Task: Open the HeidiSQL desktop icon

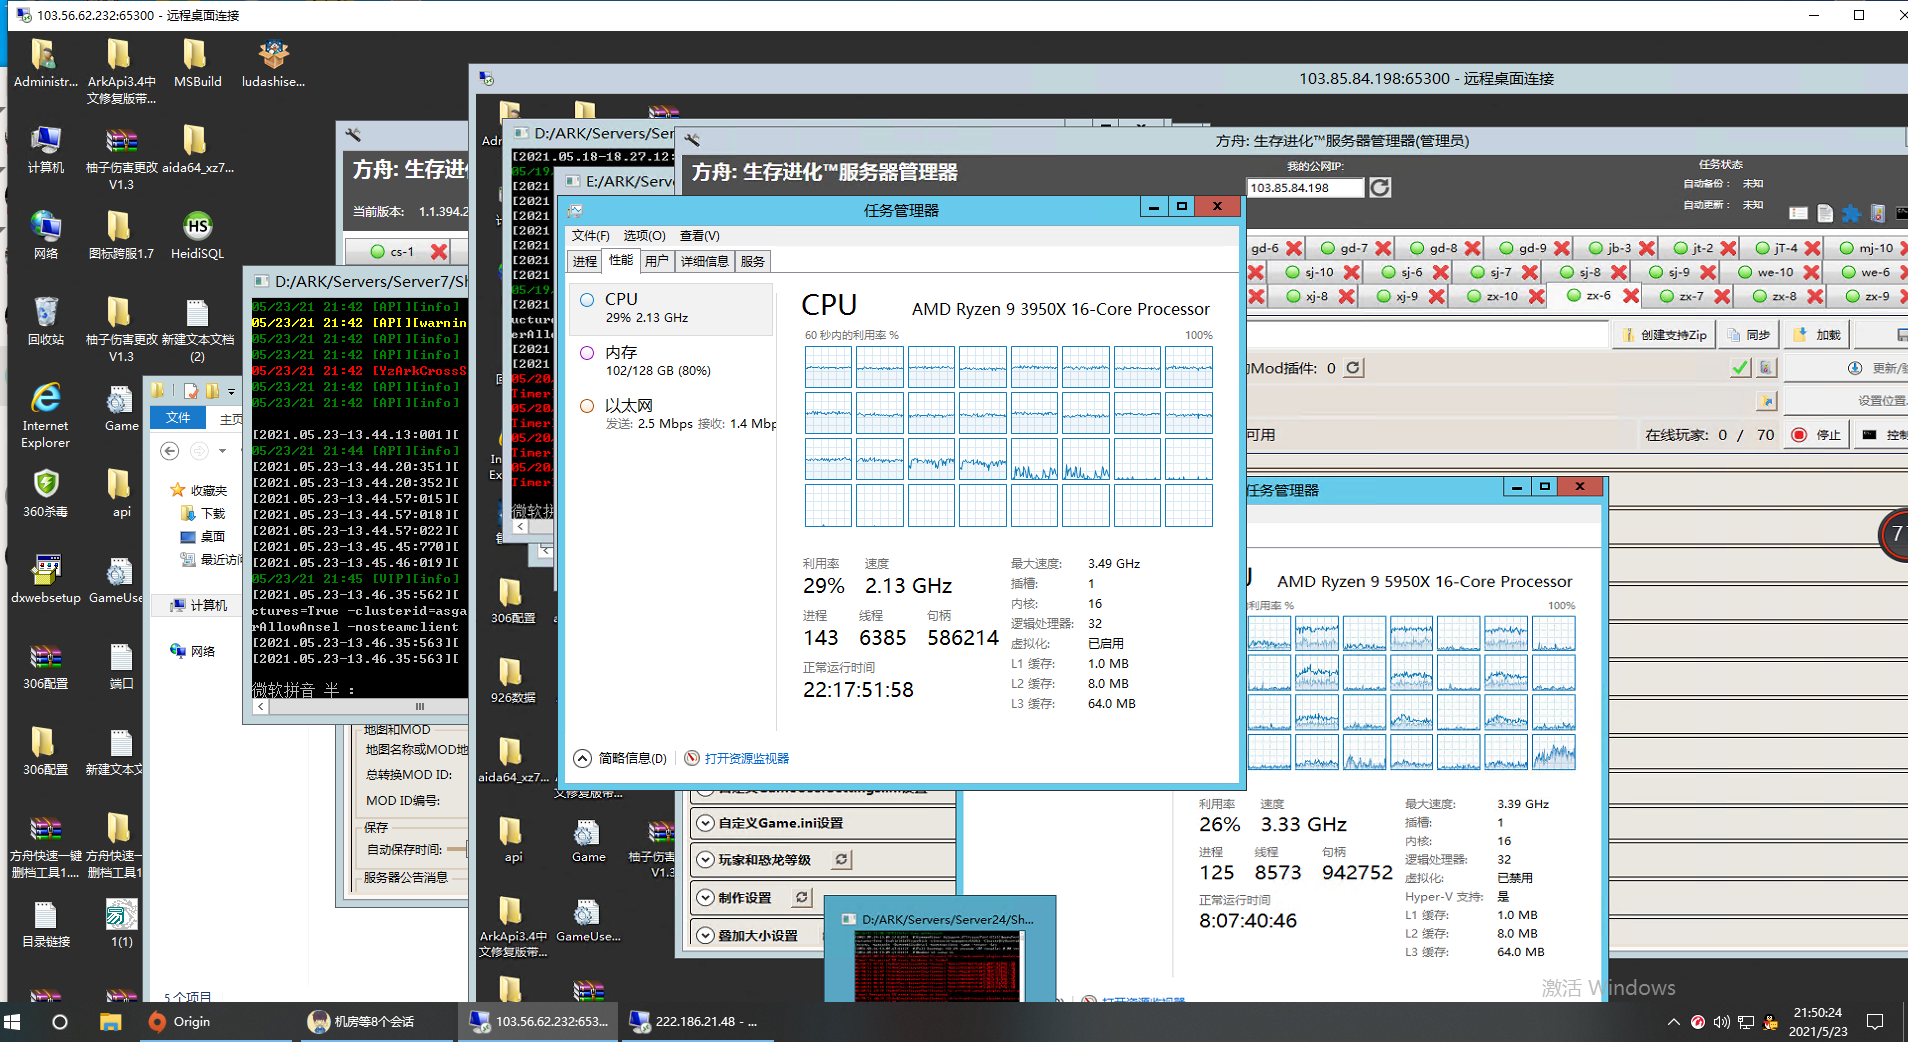Action: point(197,234)
